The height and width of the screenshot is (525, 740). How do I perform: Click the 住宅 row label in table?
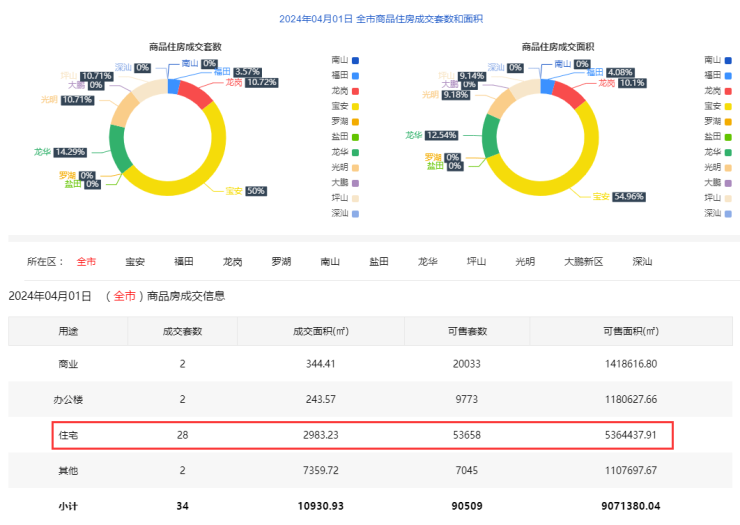click(68, 435)
